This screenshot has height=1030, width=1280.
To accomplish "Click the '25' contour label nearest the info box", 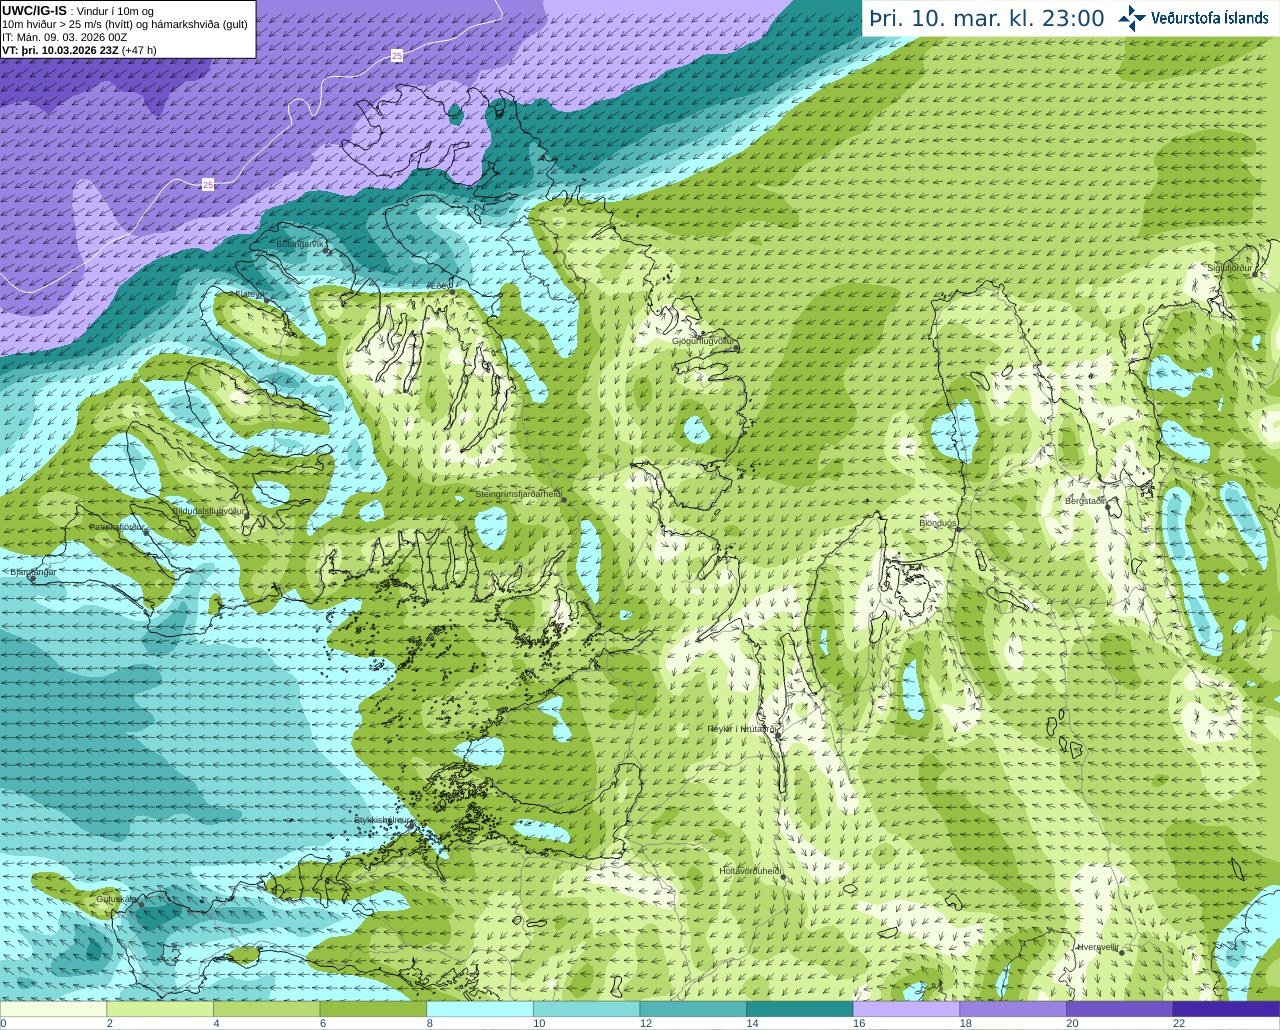I will coord(397,56).
